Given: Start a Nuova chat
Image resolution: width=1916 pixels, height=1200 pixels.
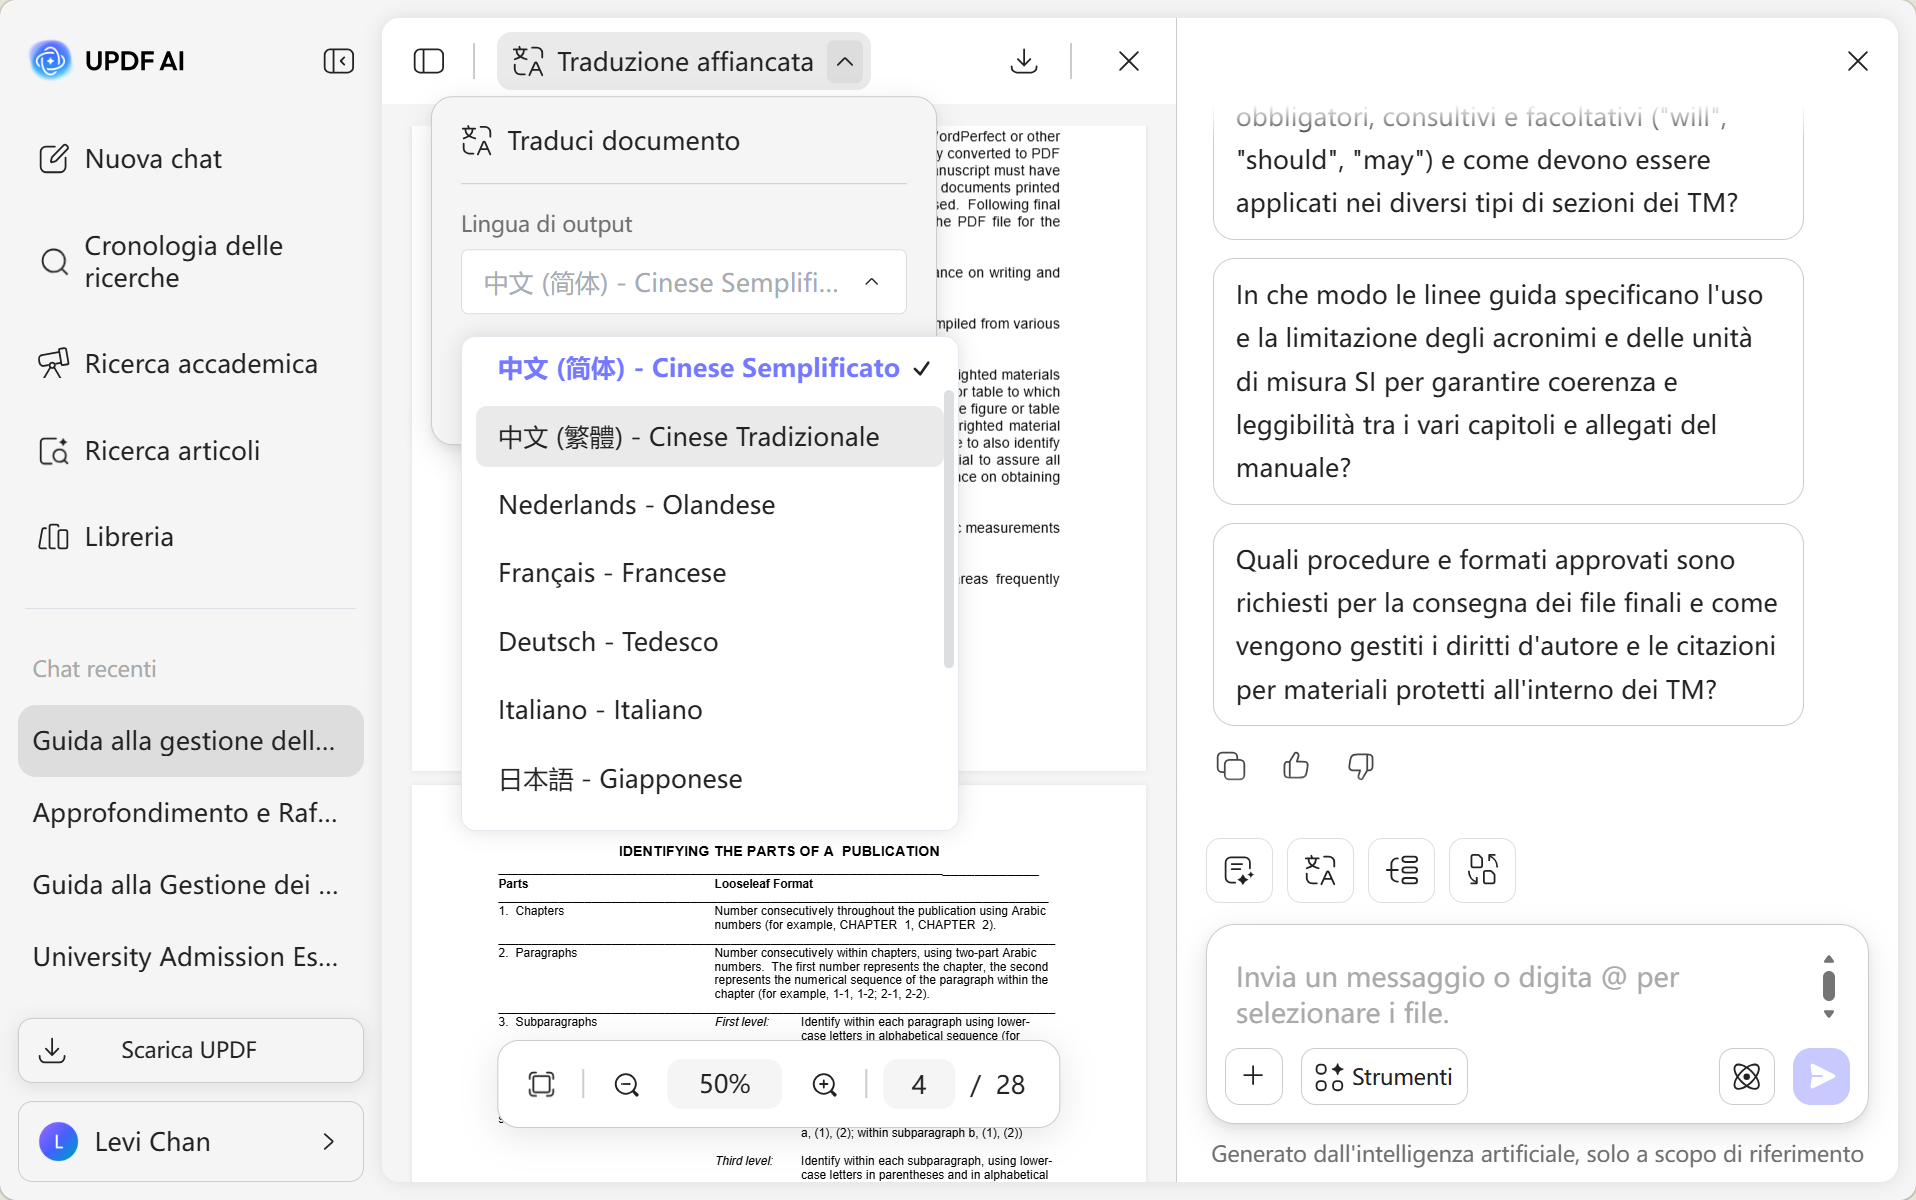Looking at the screenshot, I should pyautogui.click(x=130, y=159).
